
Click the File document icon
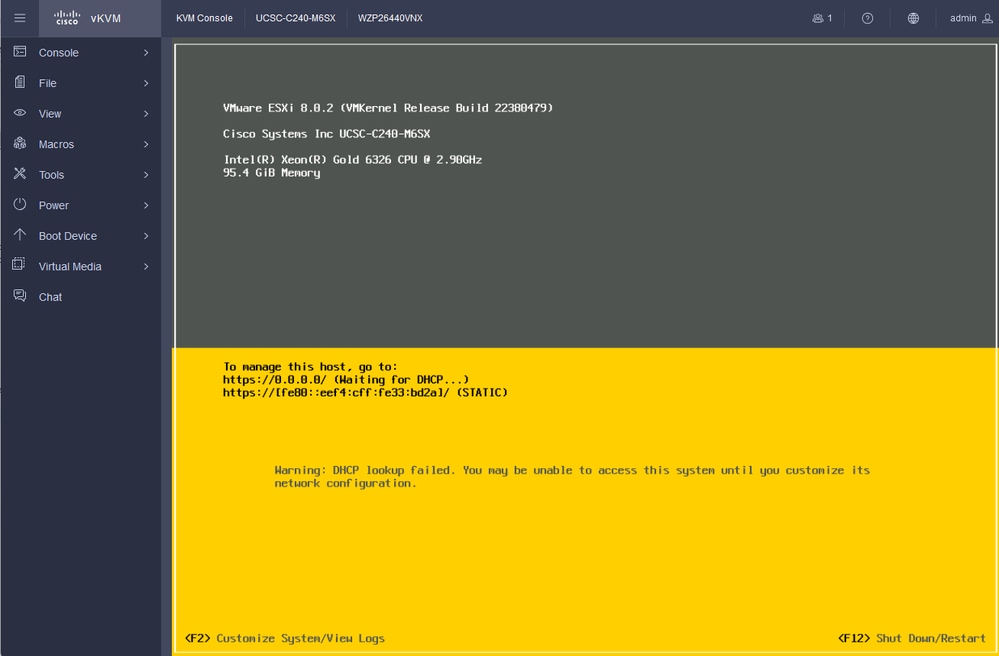(x=20, y=82)
